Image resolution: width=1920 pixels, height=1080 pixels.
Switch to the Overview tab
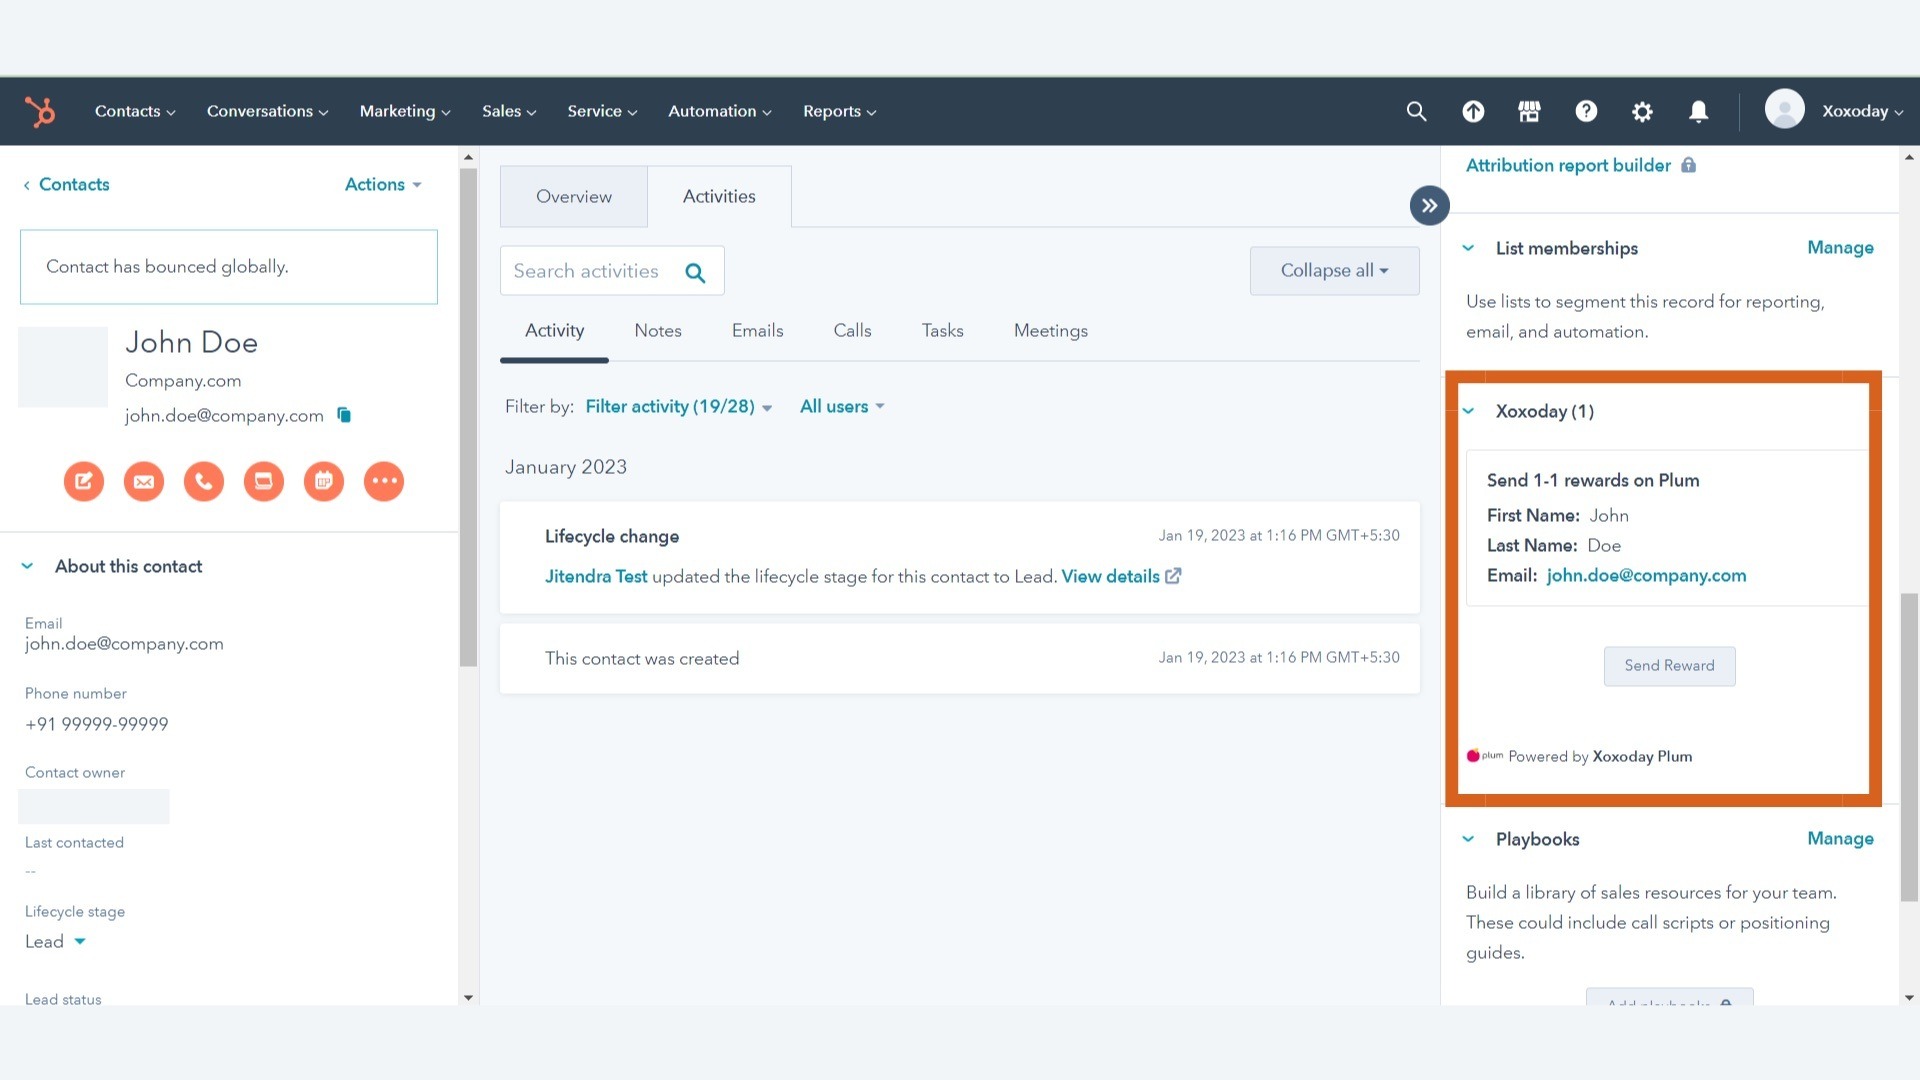[573, 196]
